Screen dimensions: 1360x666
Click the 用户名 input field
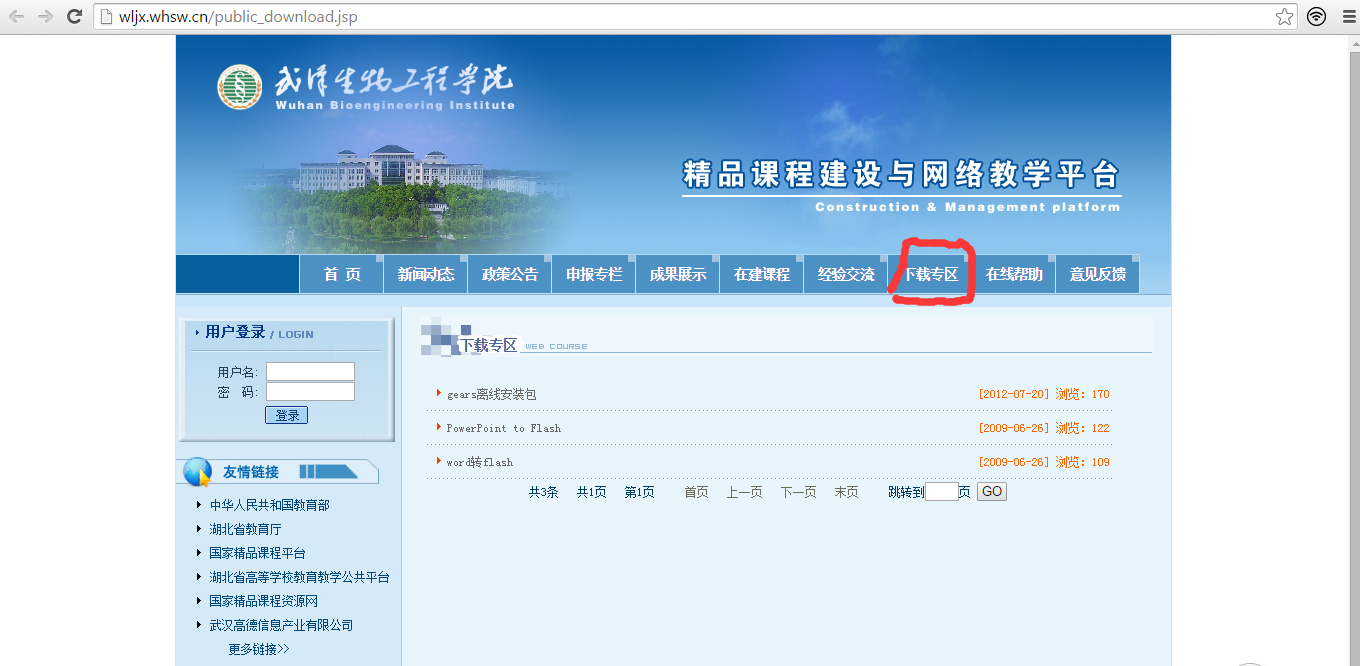click(x=310, y=372)
